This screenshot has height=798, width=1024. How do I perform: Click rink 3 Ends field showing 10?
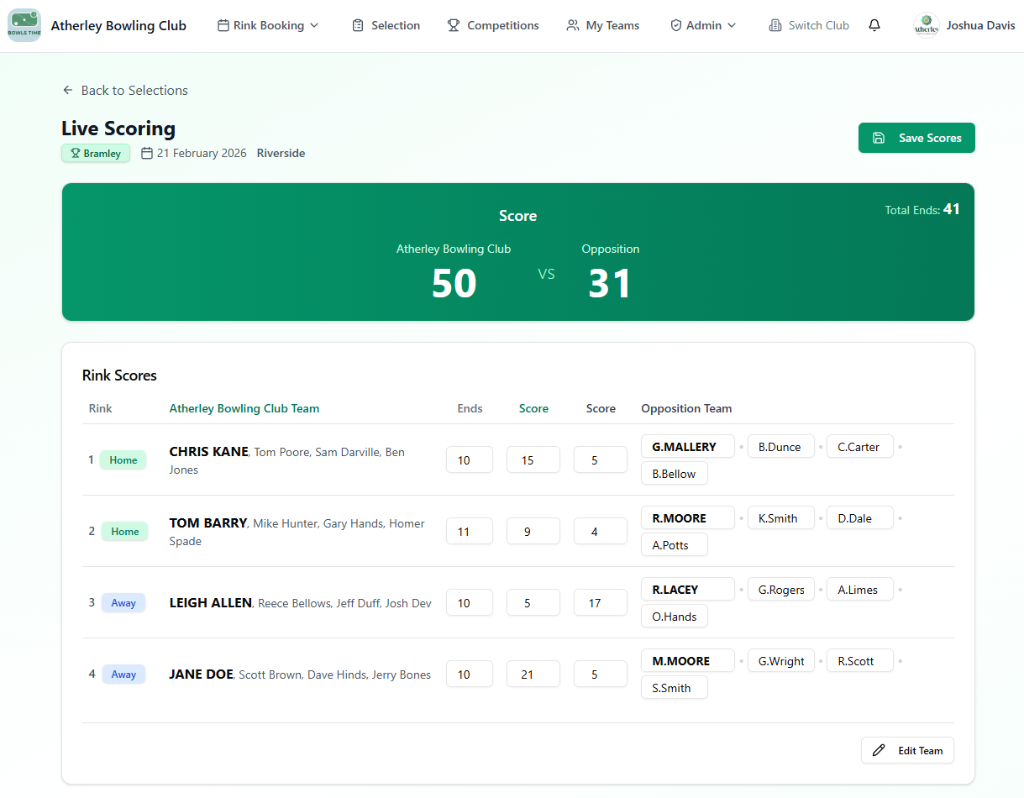point(470,603)
